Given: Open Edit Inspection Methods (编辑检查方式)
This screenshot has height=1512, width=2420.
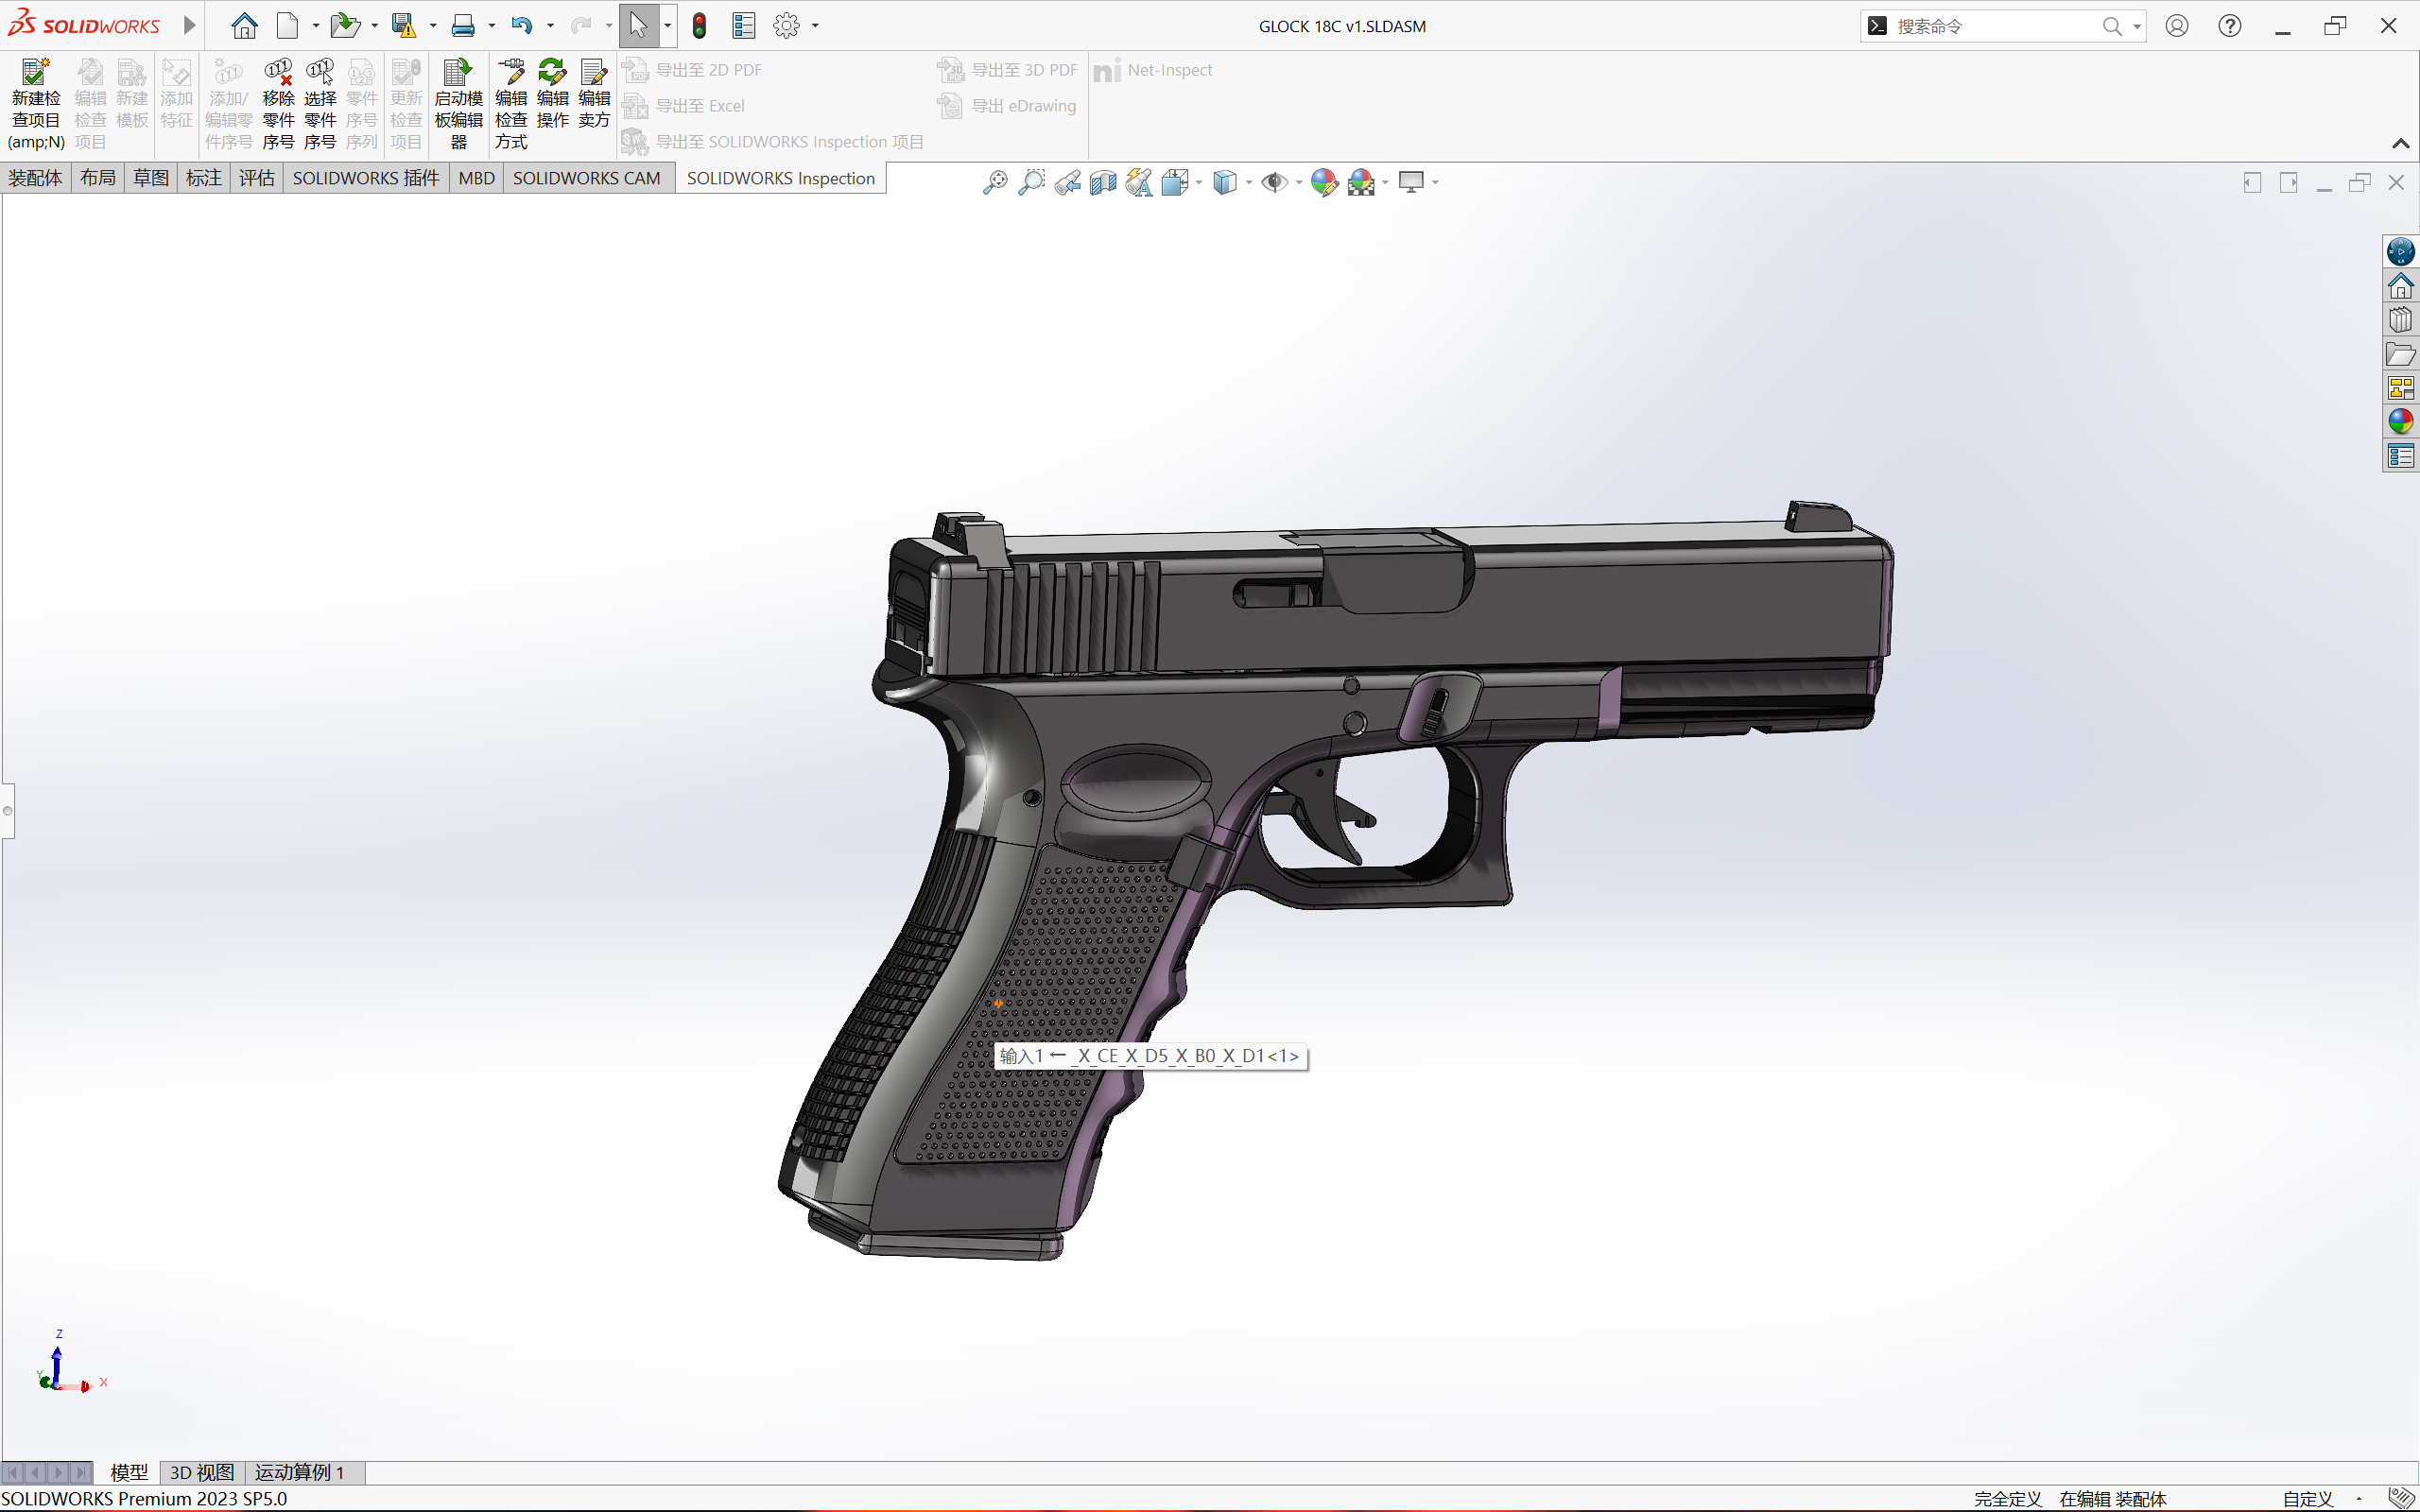Looking at the screenshot, I should click(x=511, y=104).
